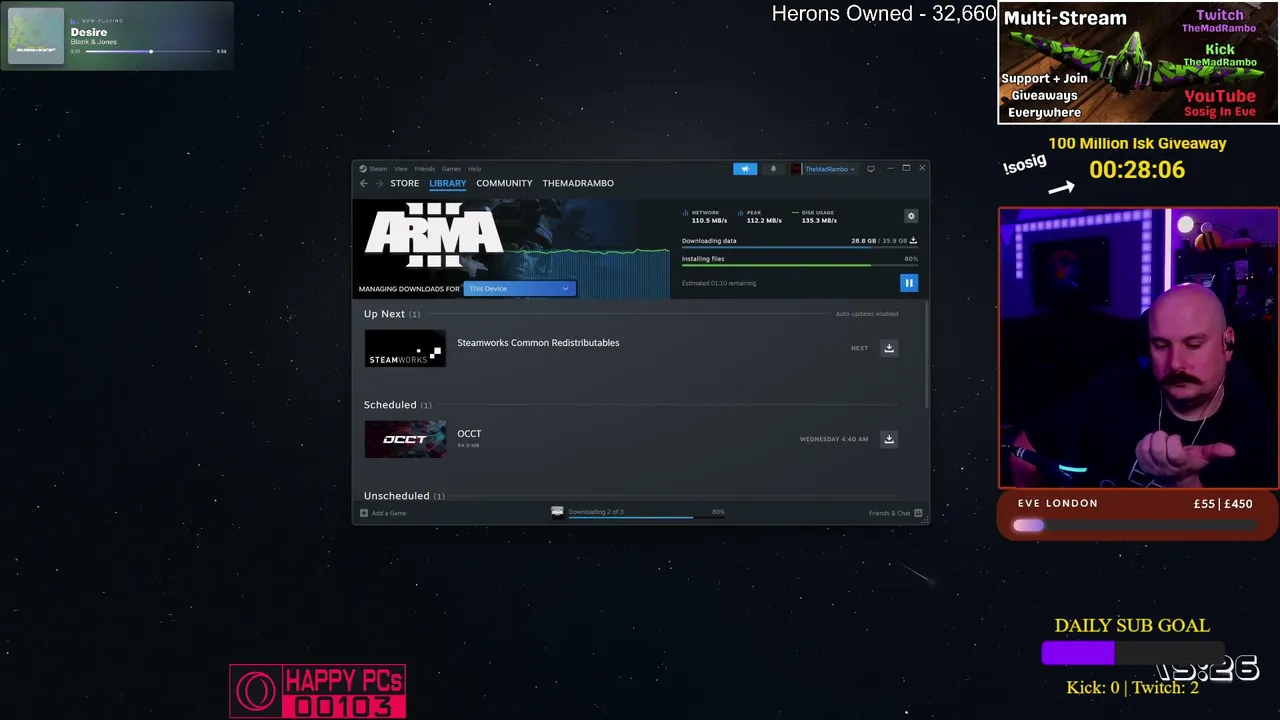This screenshot has width=1280, height=720.
Task: Start the OCCT download now
Action: tap(889, 439)
